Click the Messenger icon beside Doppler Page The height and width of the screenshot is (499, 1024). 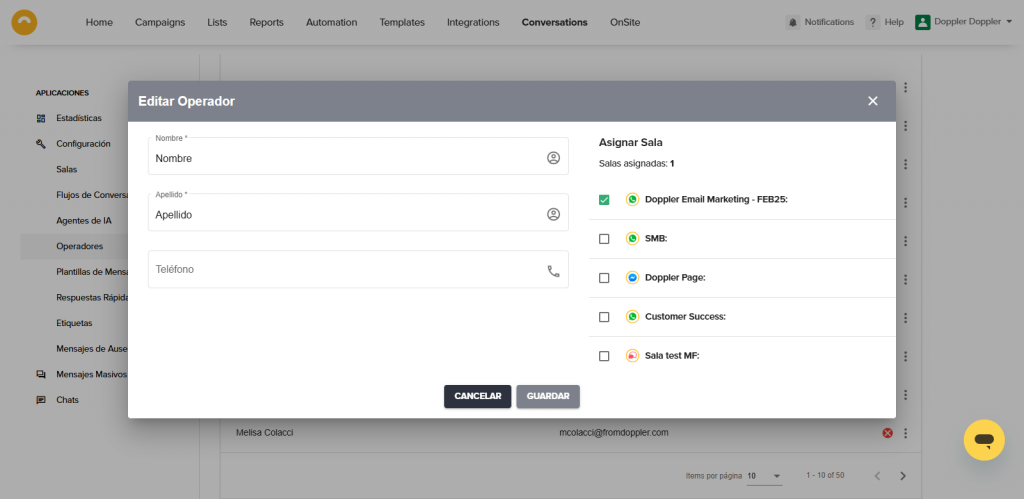point(632,278)
